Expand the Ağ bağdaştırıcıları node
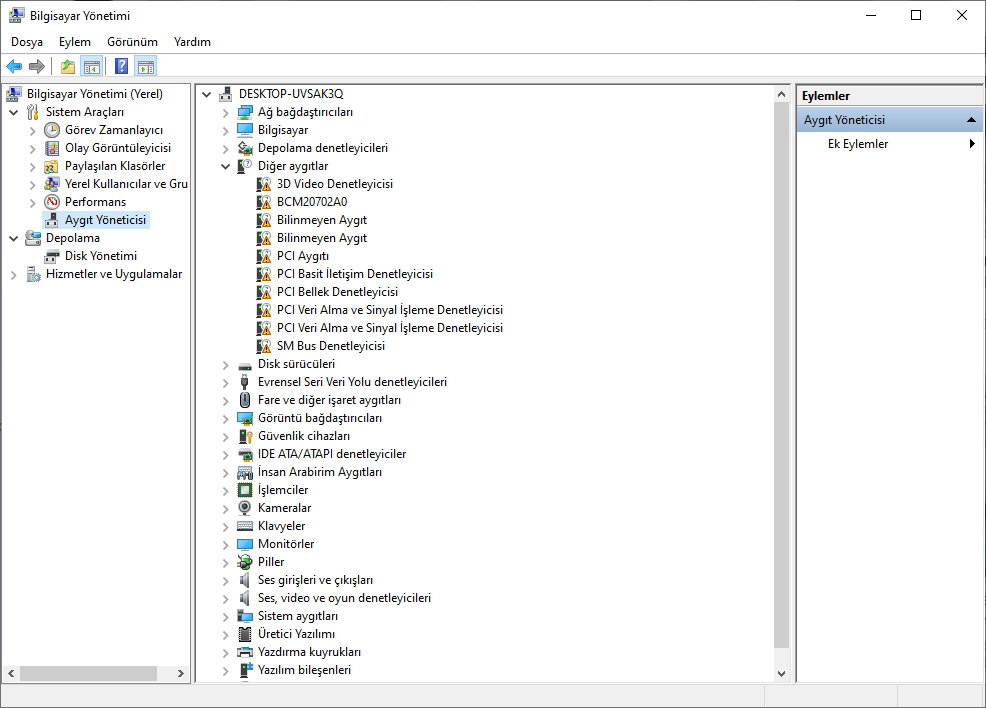This screenshot has width=986, height=708. pyautogui.click(x=226, y=112)
